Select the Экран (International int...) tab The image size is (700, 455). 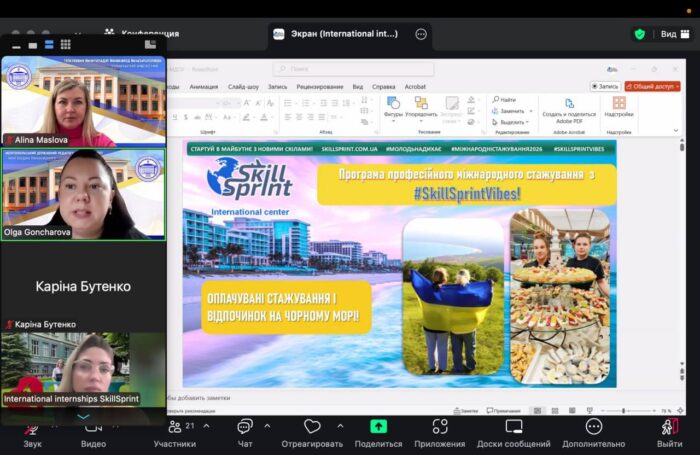click(x=346, y=34)
